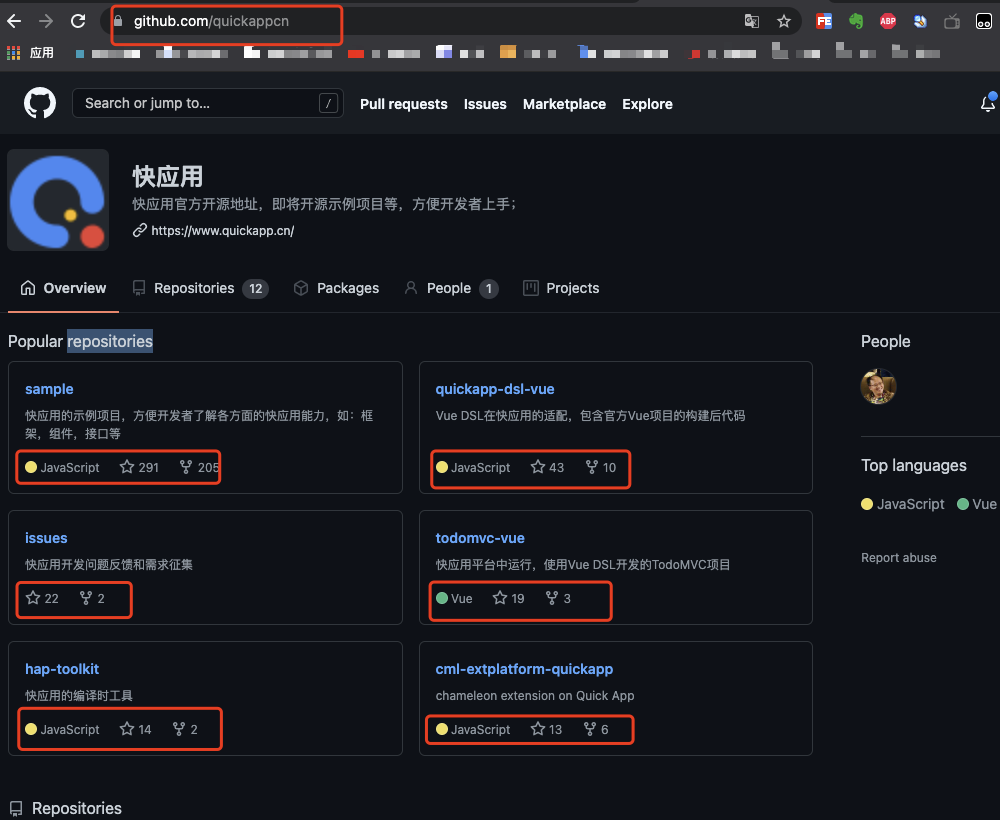Click star count 14 on hap-toolkit
The image size is (1000, 820).
(145, 729)
